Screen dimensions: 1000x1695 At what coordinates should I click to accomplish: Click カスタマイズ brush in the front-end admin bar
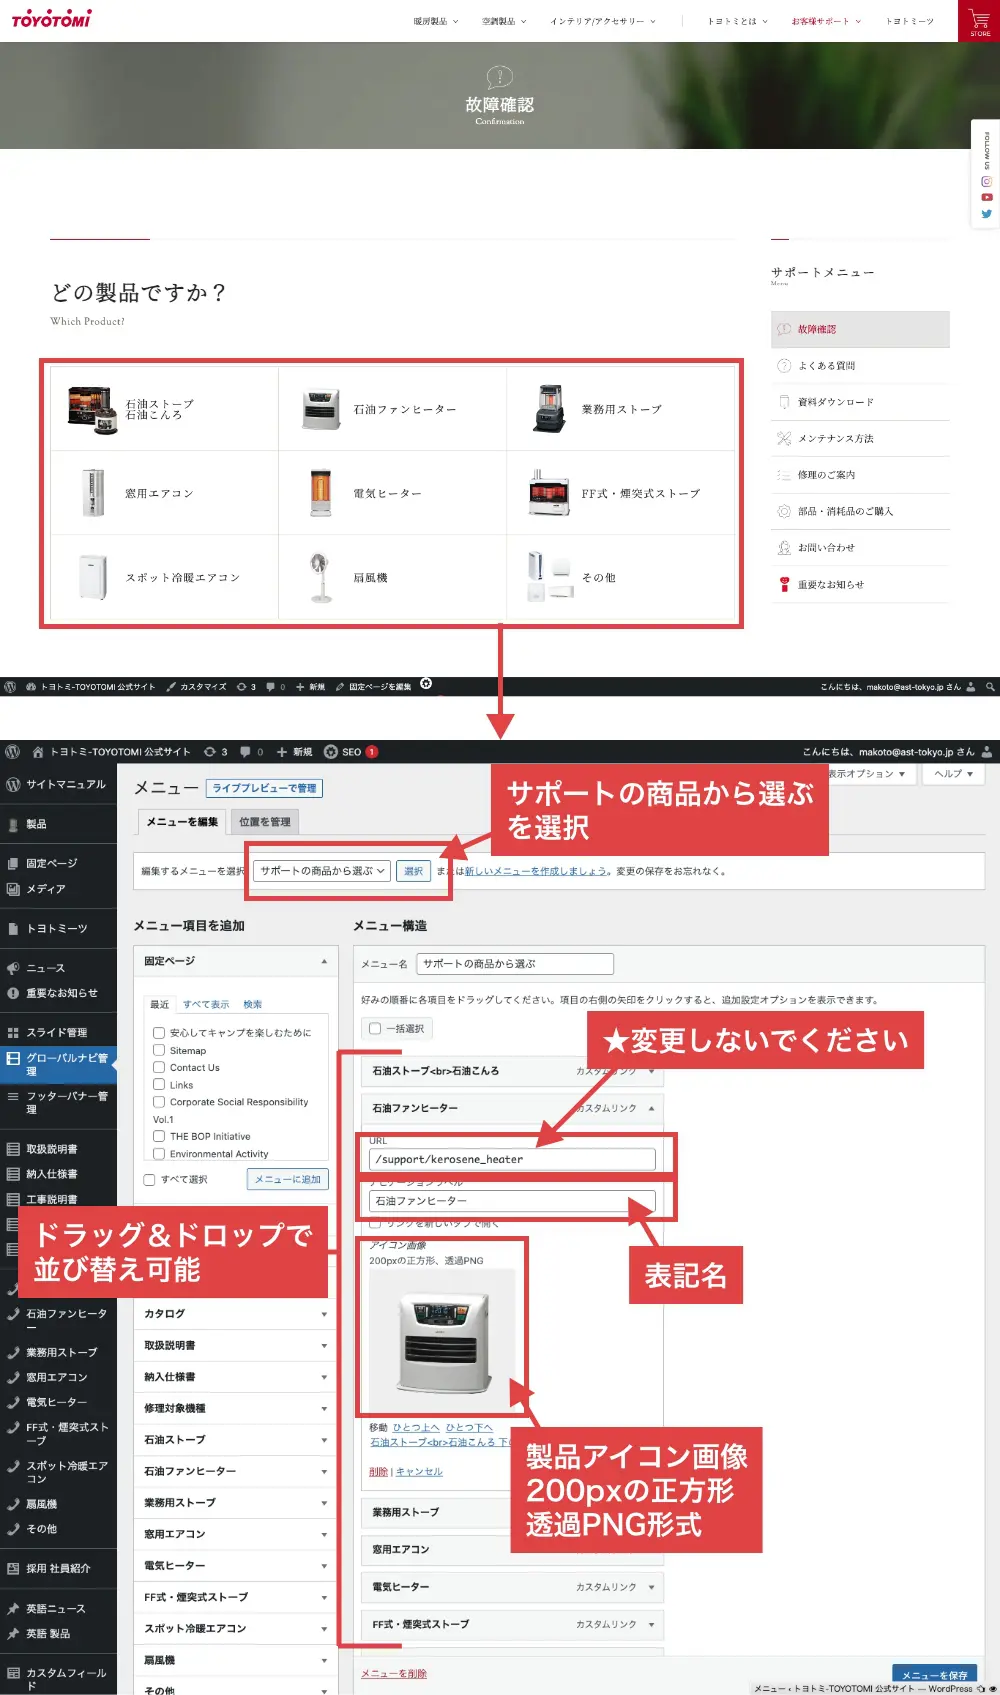pyautogui.click(x=196, y=687)
